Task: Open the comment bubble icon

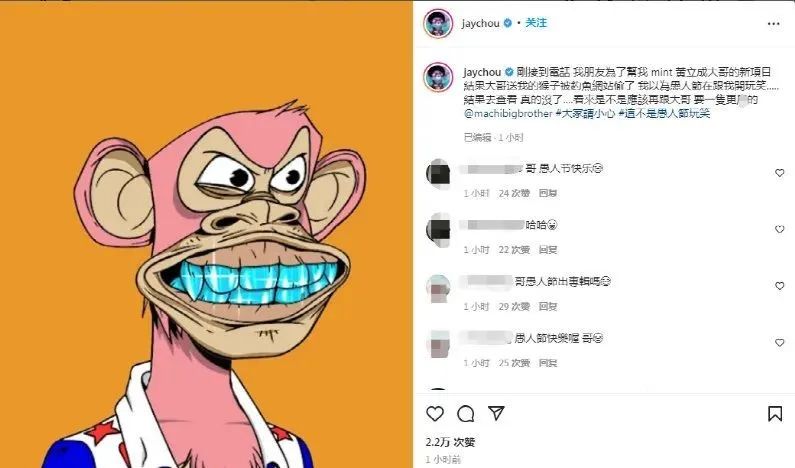Action: coord(465,414)
